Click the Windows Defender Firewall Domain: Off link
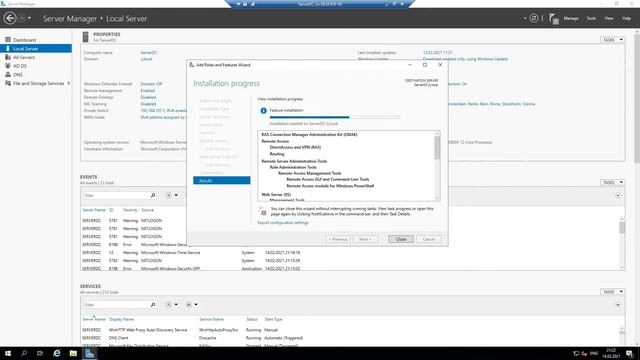 pyautogui.click(x=151, y=84)
